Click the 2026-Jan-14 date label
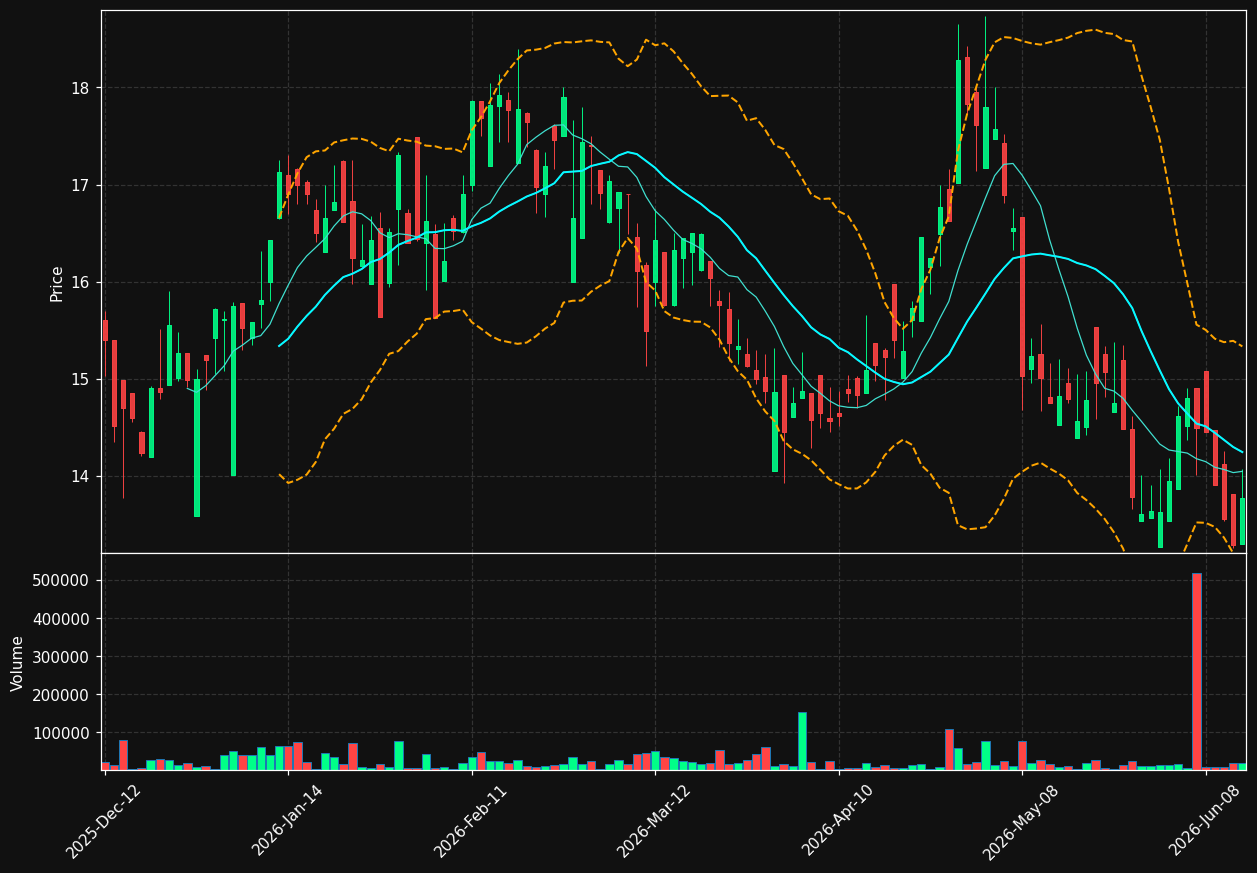The width and height of the screenshot is (1257, 873). [287, 821]
